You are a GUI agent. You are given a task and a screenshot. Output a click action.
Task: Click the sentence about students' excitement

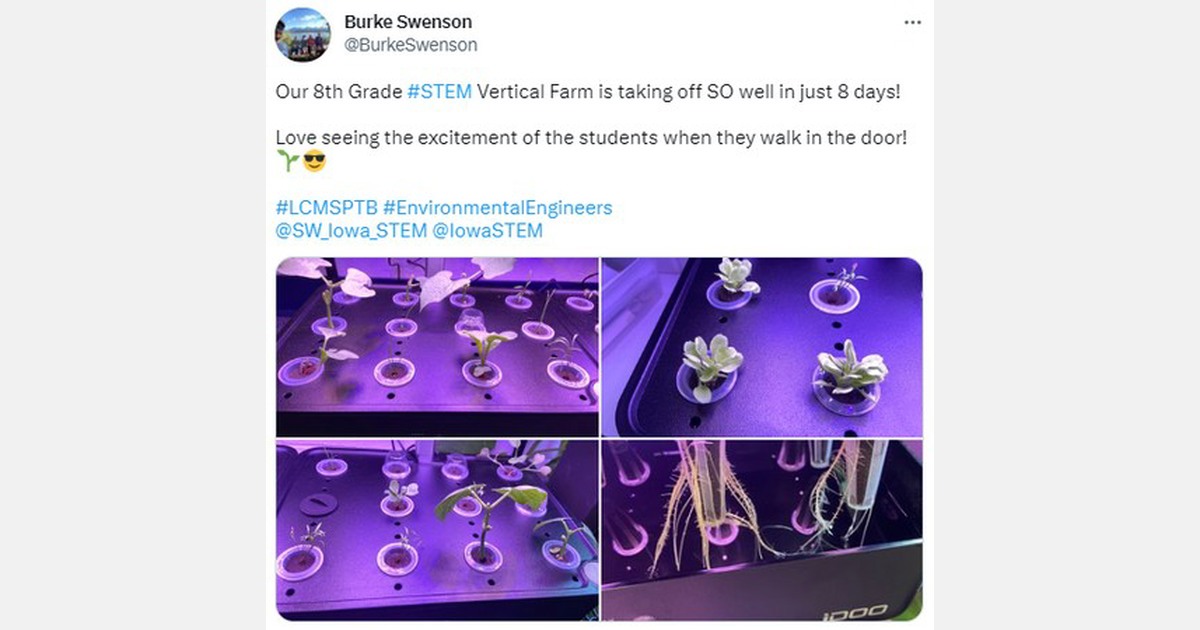(x=591, y=138)
